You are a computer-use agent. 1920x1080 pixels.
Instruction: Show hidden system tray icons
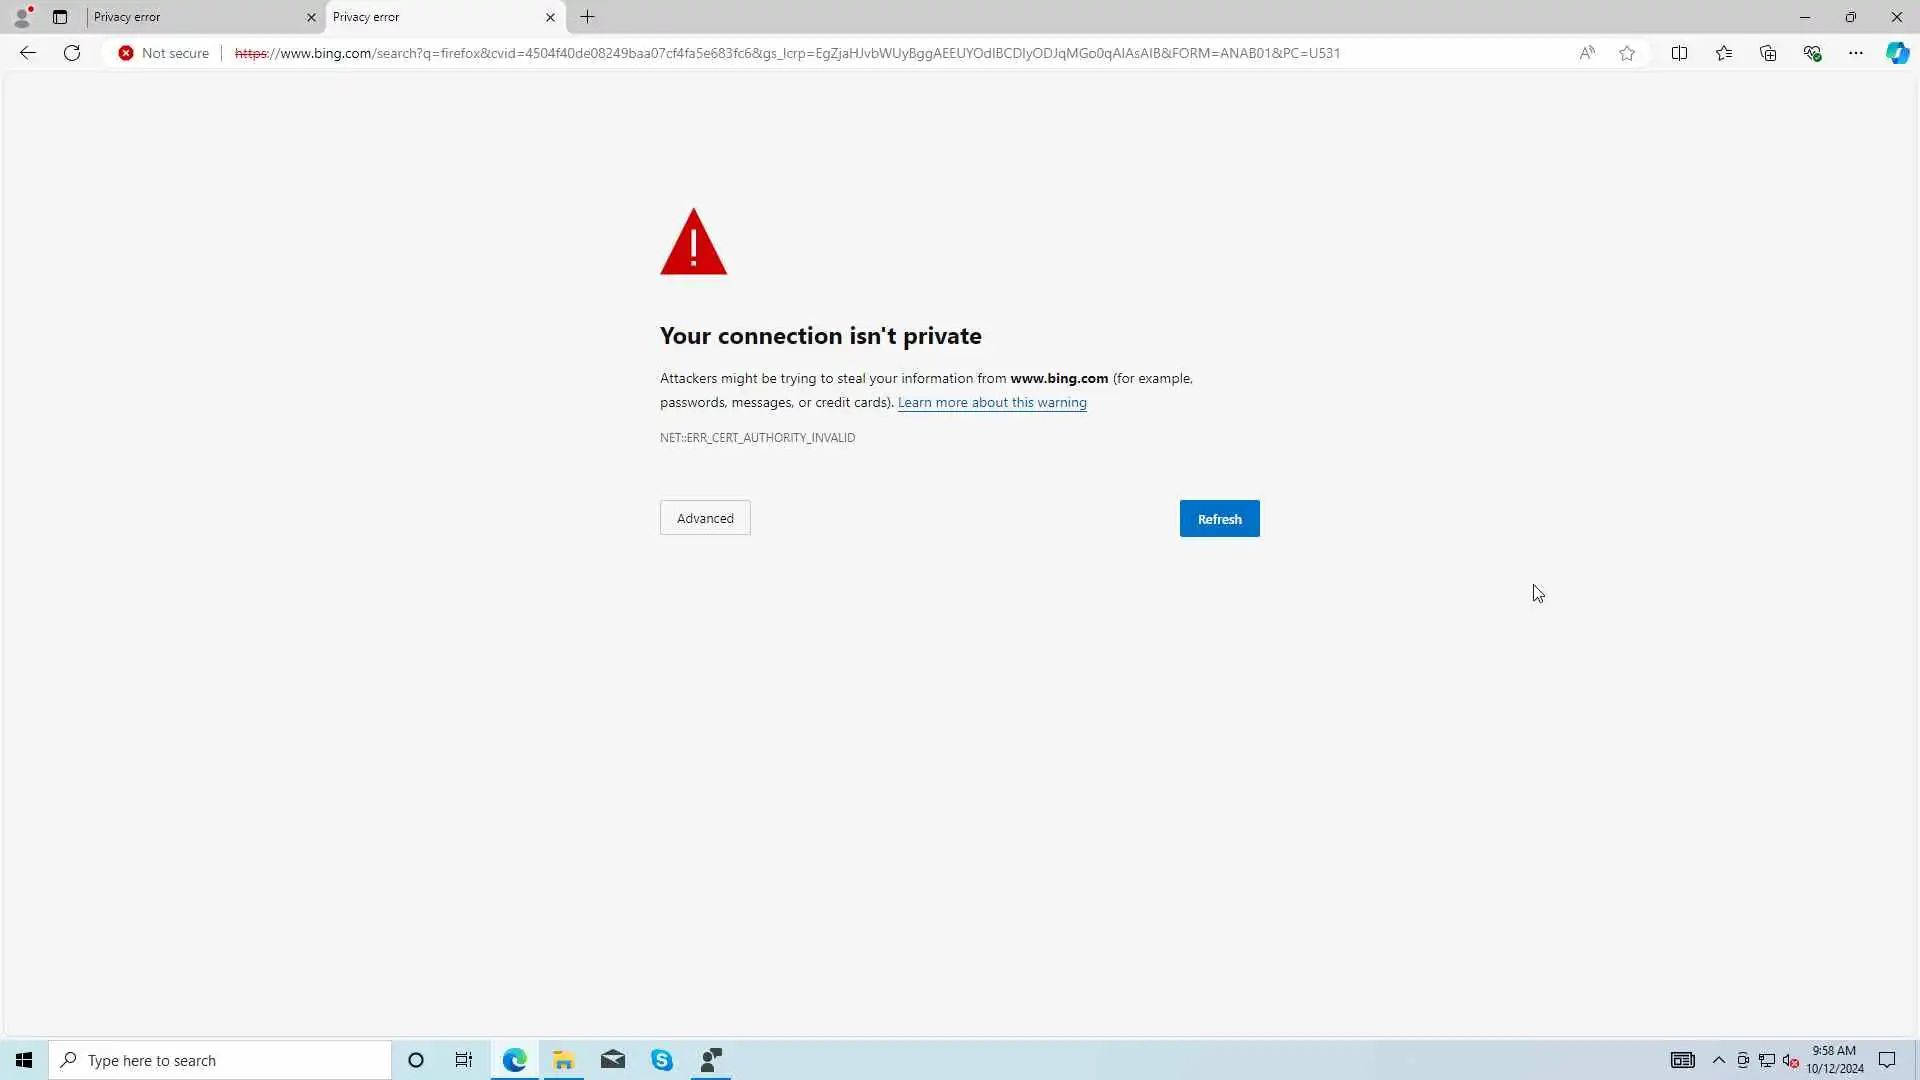[x=1719, y=1060]
